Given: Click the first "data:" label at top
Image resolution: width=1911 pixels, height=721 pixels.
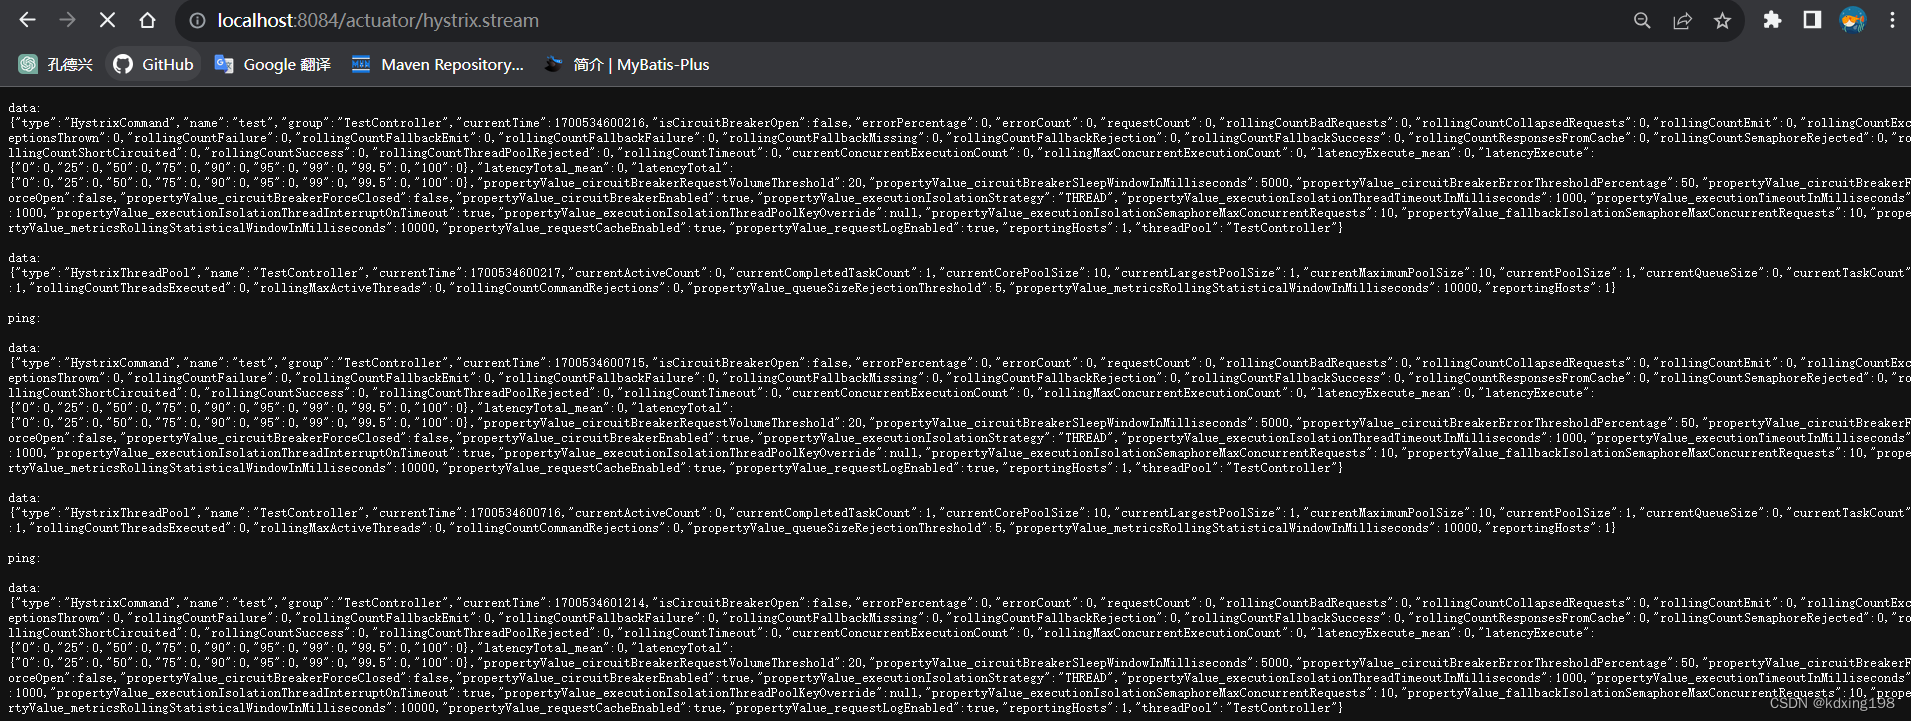Looking at the screenshot, I should [x=24, y=108].
